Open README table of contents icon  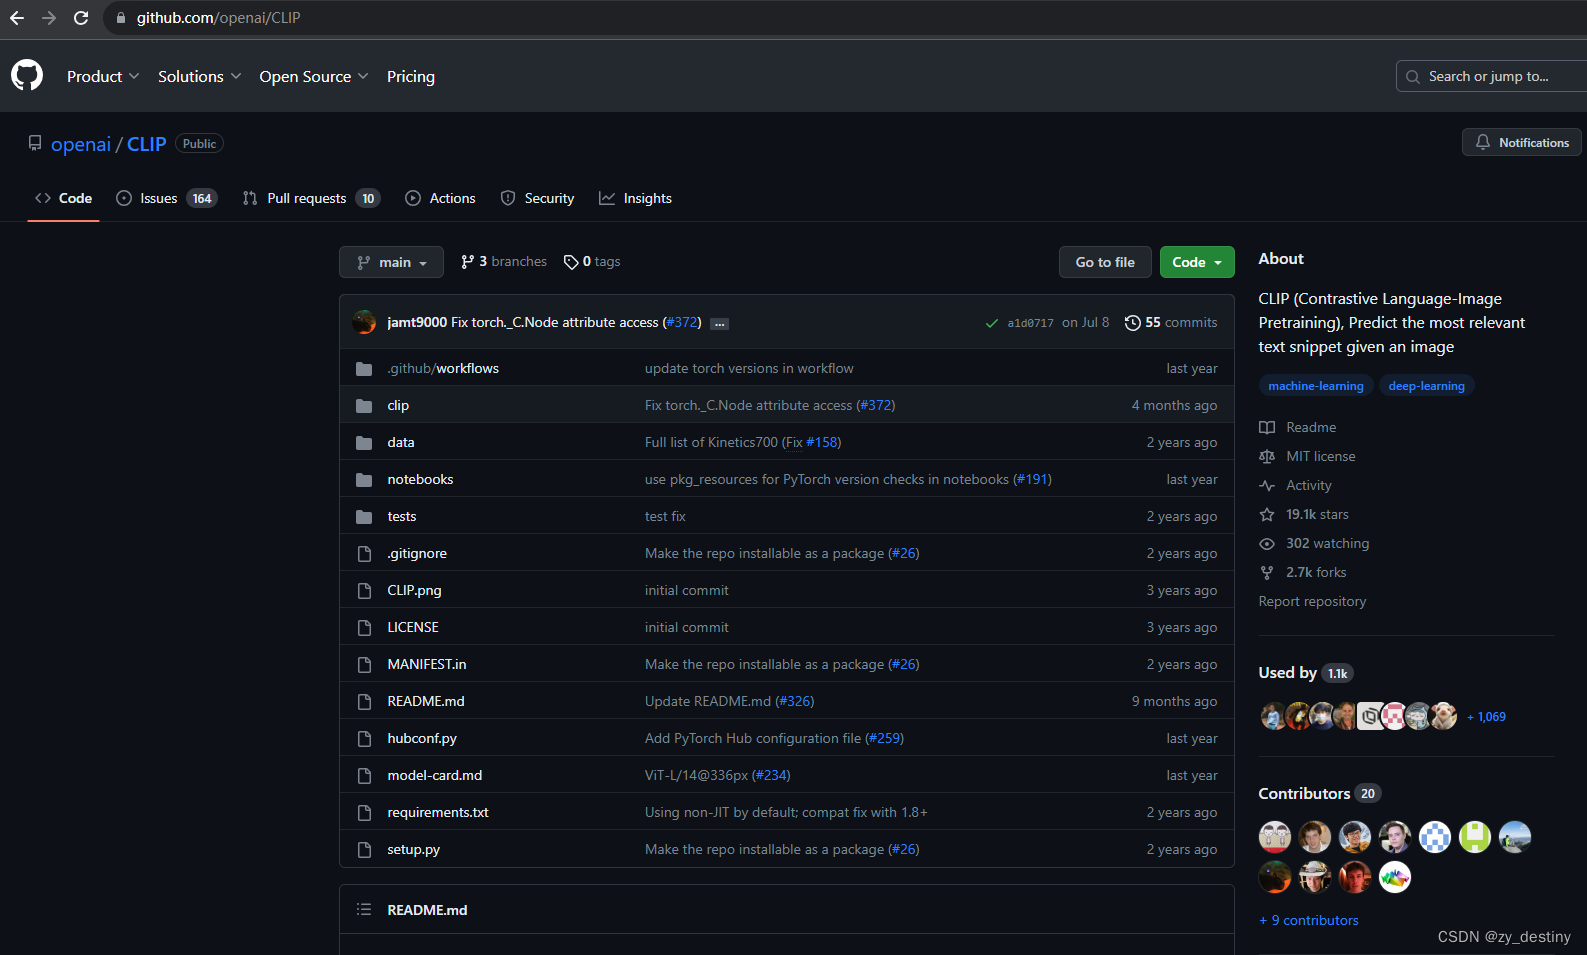(x=364, y=909)
